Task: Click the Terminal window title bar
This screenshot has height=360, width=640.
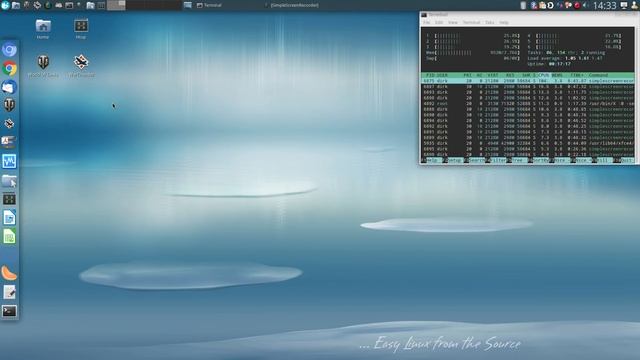Action: click(528, 15)
